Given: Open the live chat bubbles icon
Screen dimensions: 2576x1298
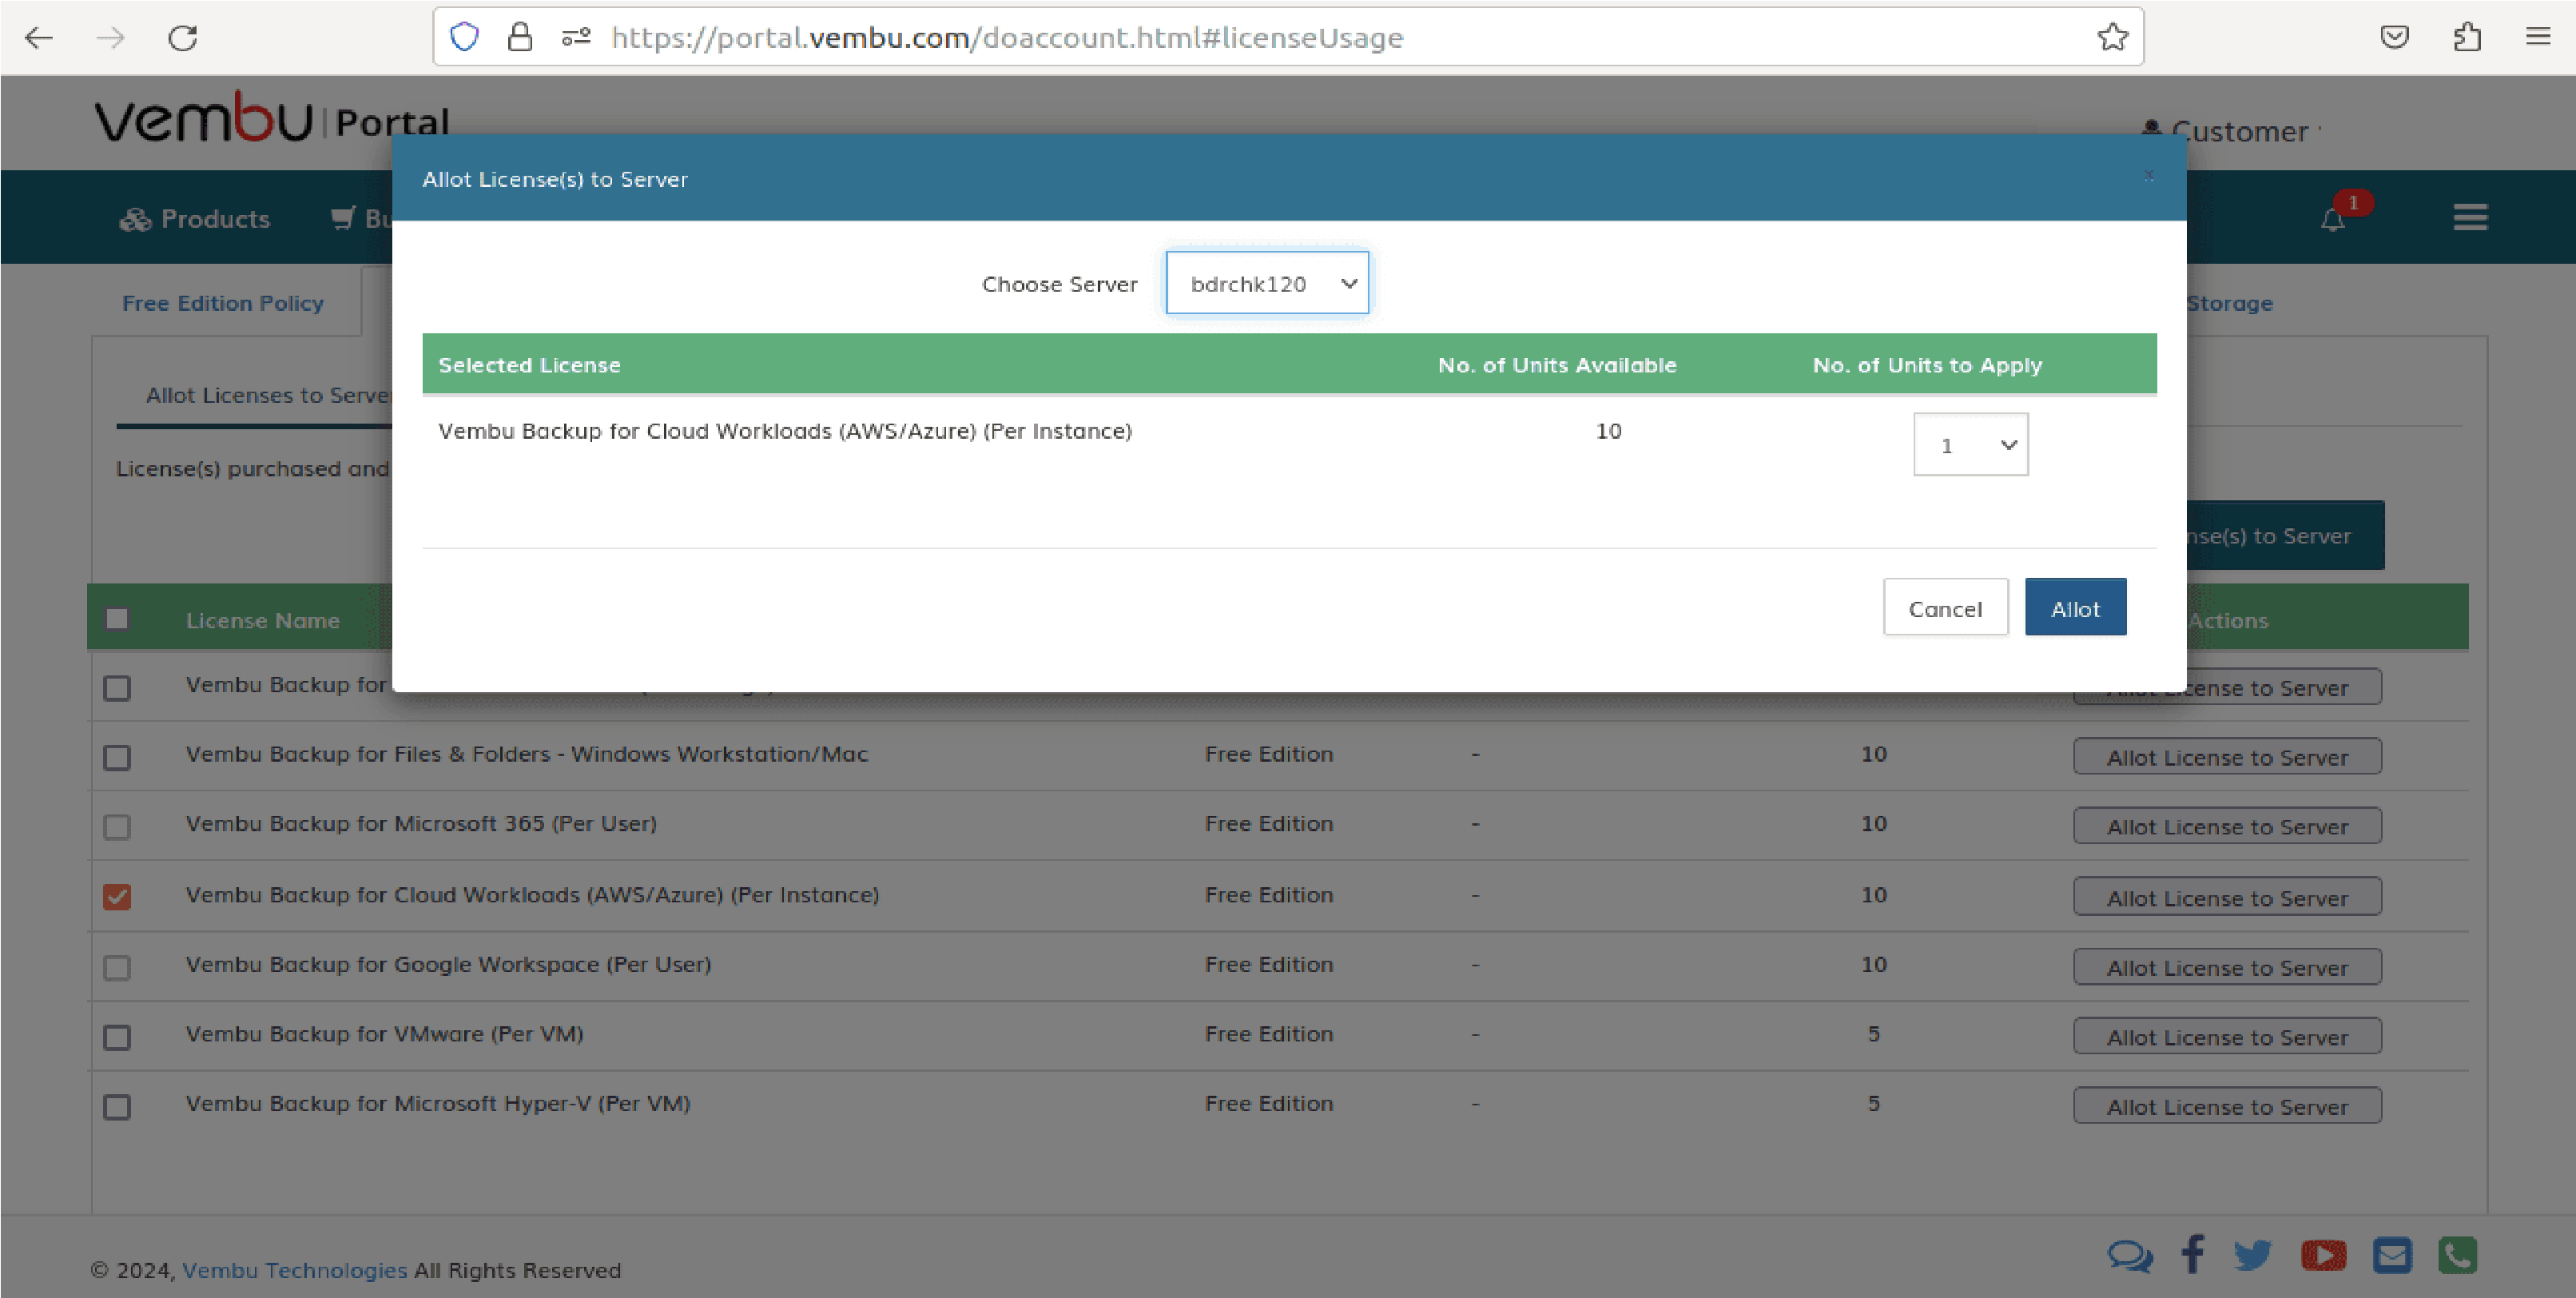Looking at the screenshot, I should coord(2129,1255).
